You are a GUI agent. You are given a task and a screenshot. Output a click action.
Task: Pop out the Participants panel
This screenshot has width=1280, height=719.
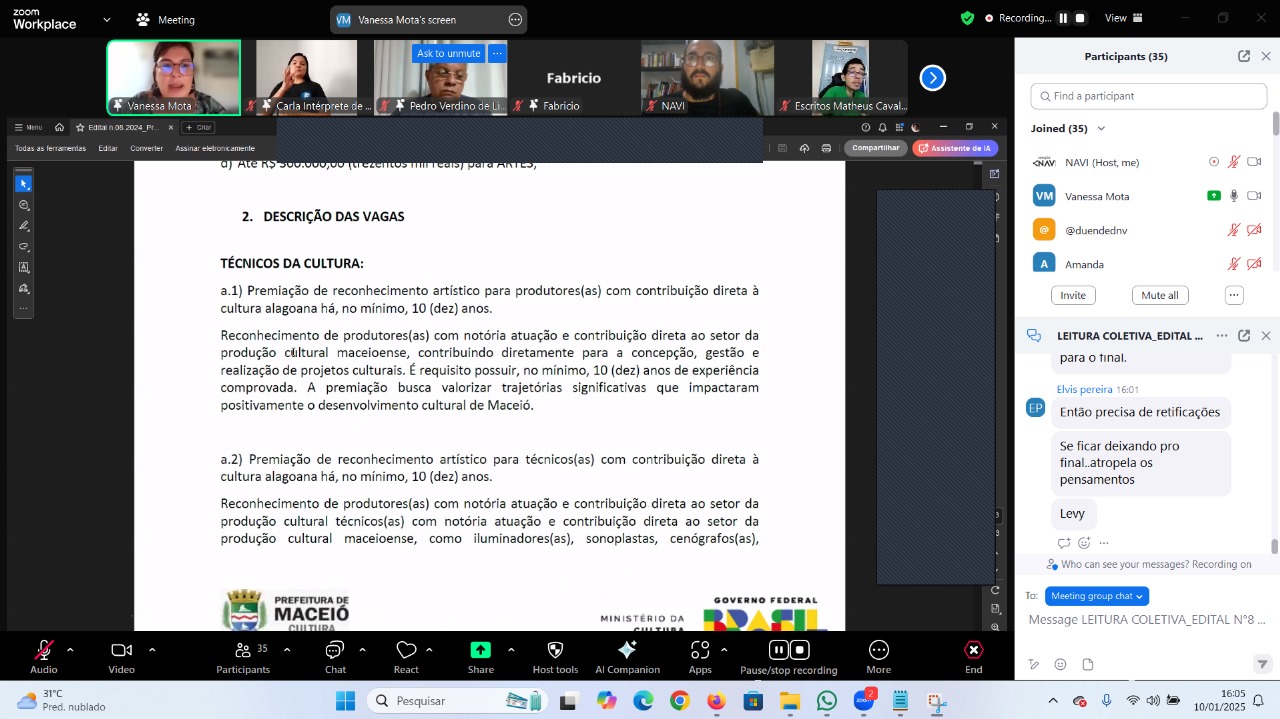coord(1244,57)
